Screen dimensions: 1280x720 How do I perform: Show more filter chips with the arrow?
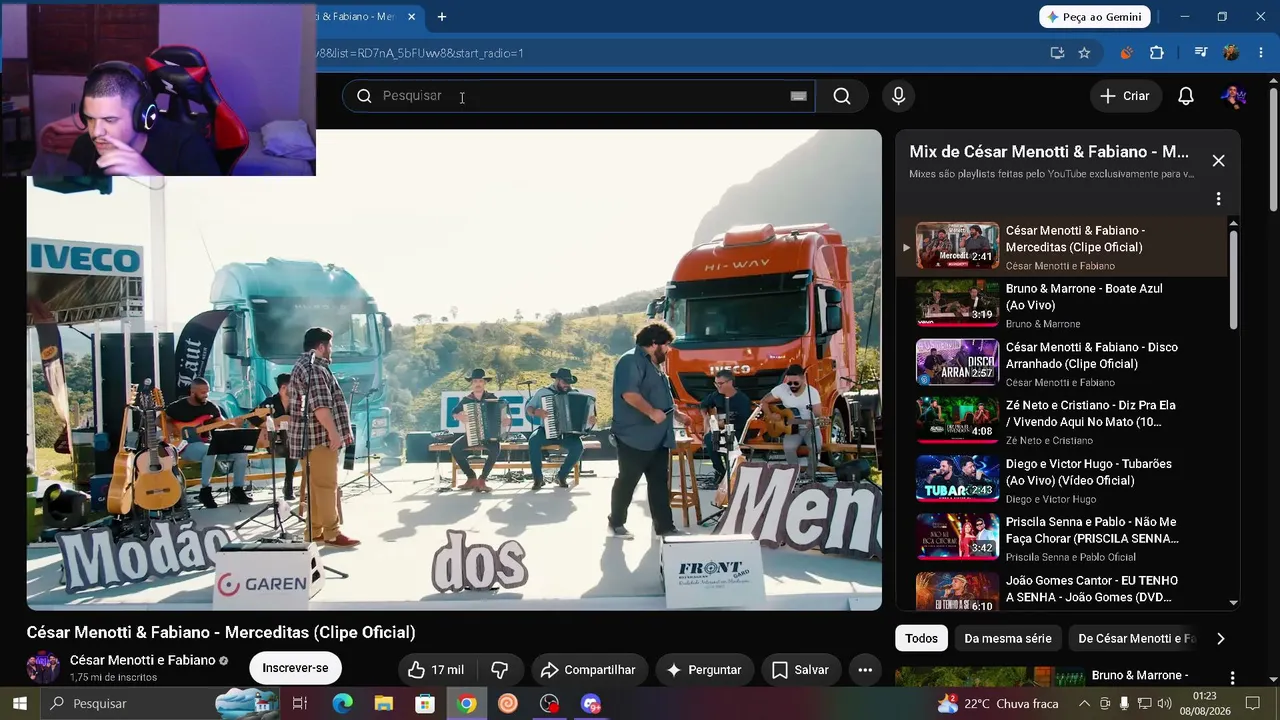coord(1220,638)
